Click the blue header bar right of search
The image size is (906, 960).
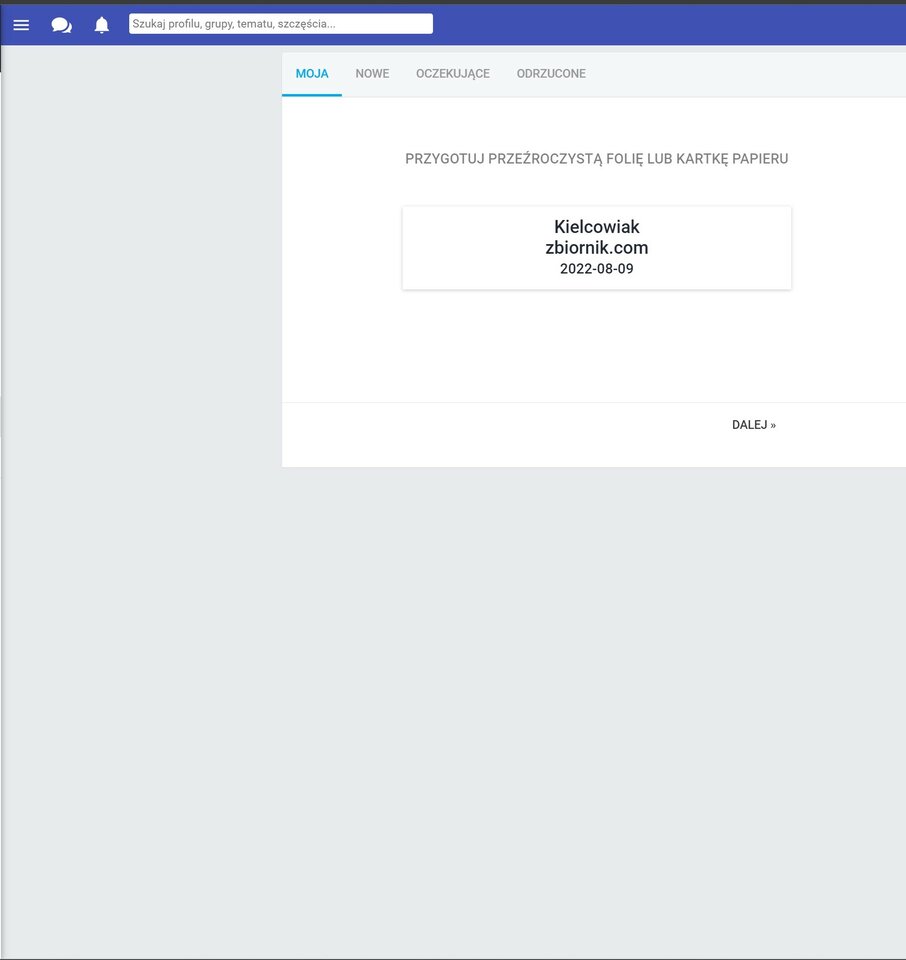click(670, 24)
